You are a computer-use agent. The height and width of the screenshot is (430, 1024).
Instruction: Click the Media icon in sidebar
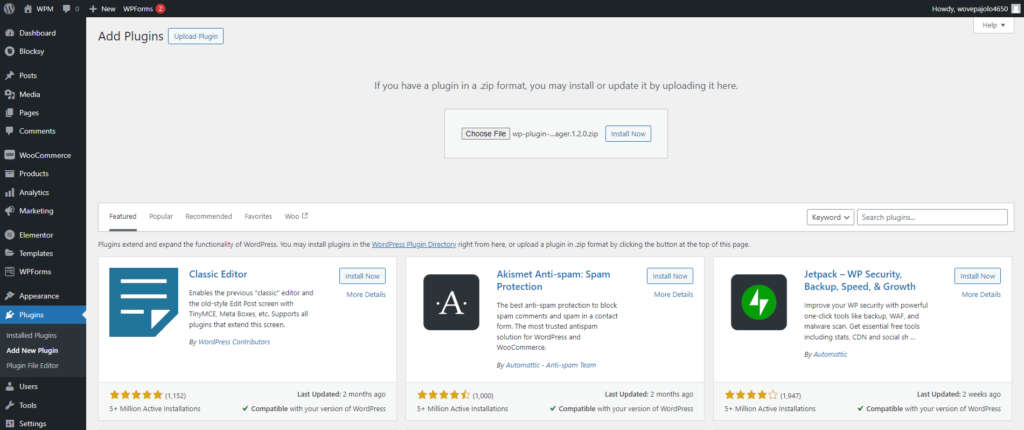coord(9,94)
